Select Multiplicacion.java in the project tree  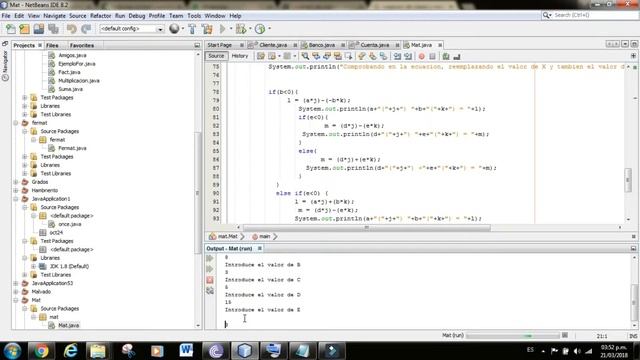coord(78,81)
